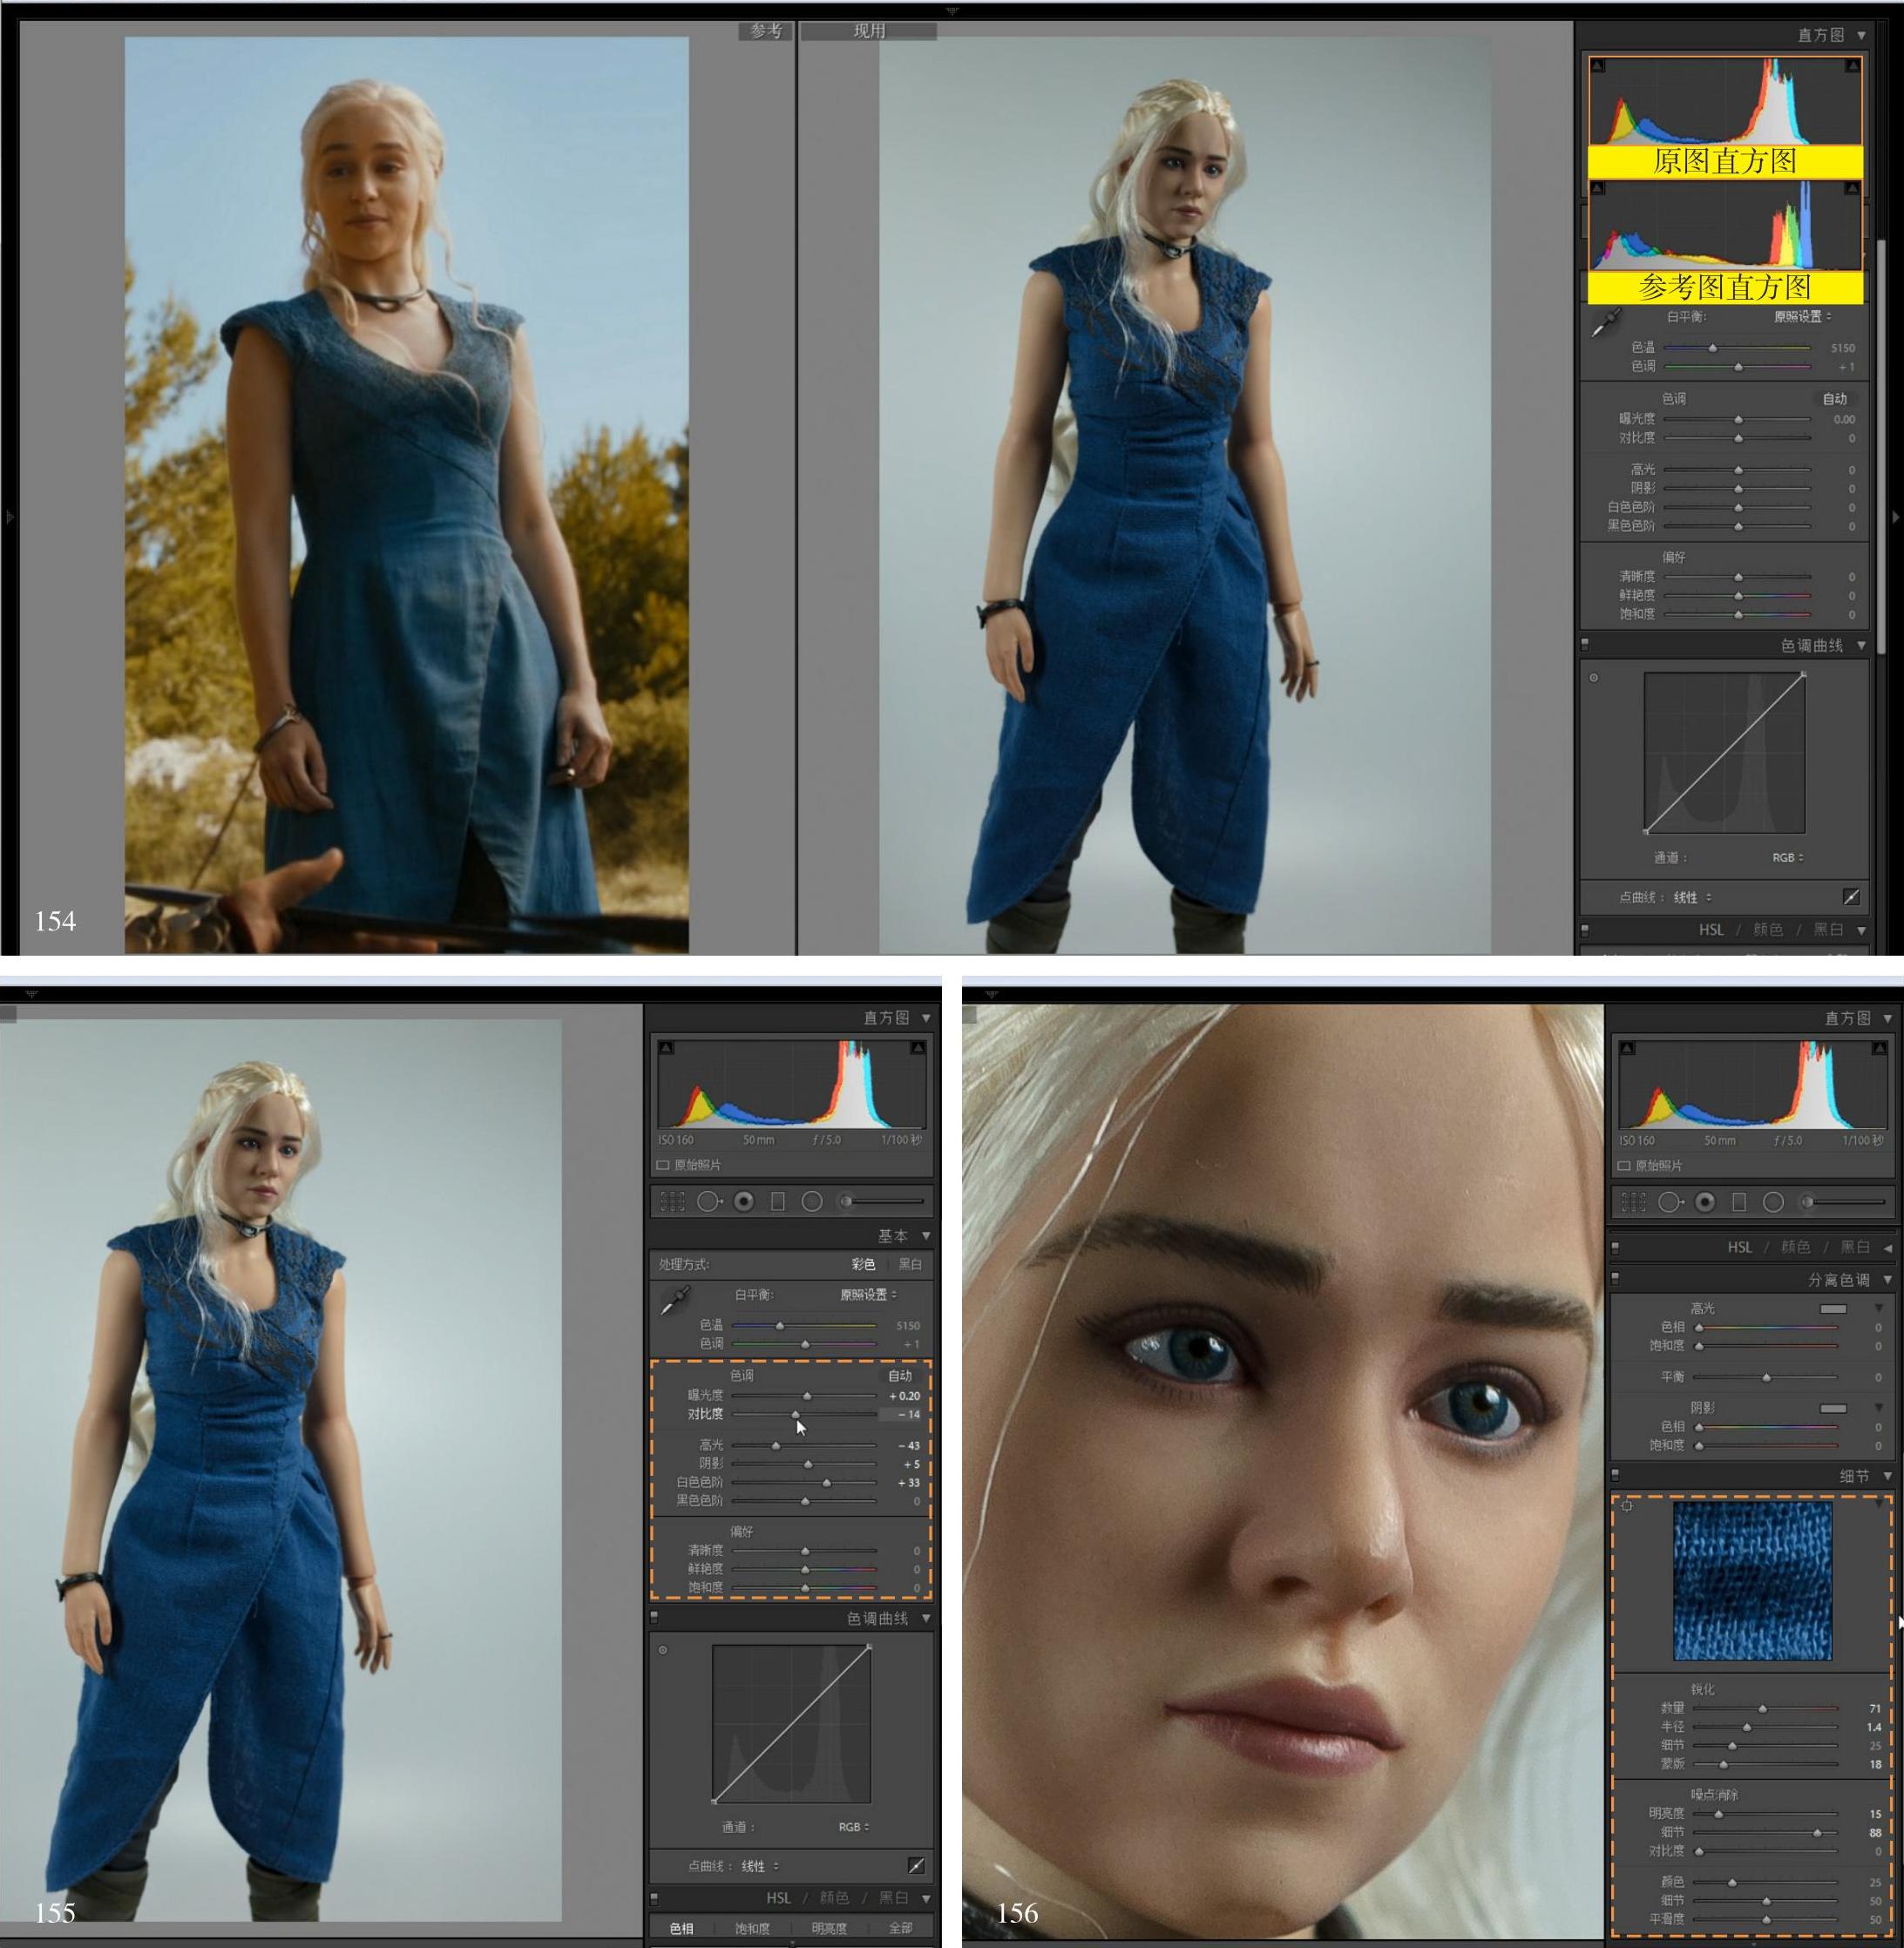This screenshot has width=1904, height=1948.
Task: Open RGB channel dropdown in reference-compare window
Action: [x=1788, y=857]
